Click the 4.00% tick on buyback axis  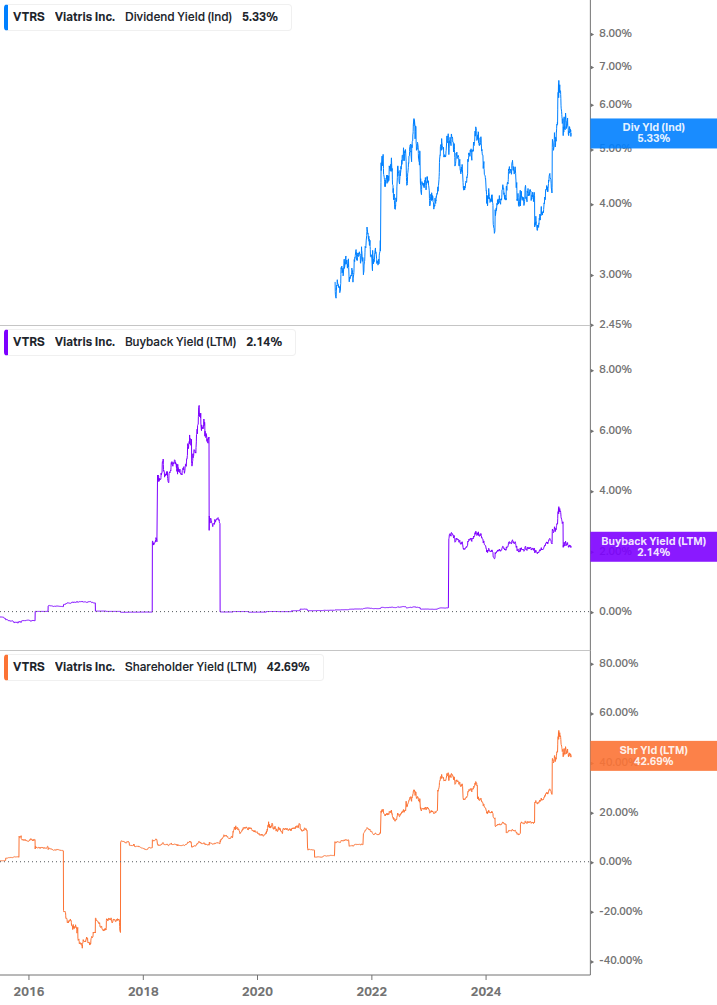tap(615, 490)
